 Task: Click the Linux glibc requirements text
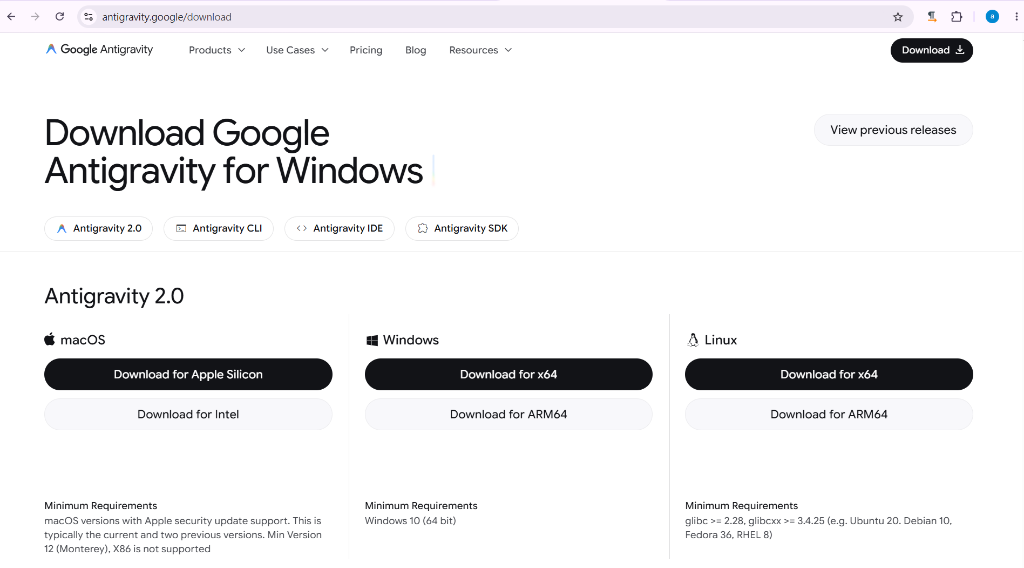coord(818,528)
